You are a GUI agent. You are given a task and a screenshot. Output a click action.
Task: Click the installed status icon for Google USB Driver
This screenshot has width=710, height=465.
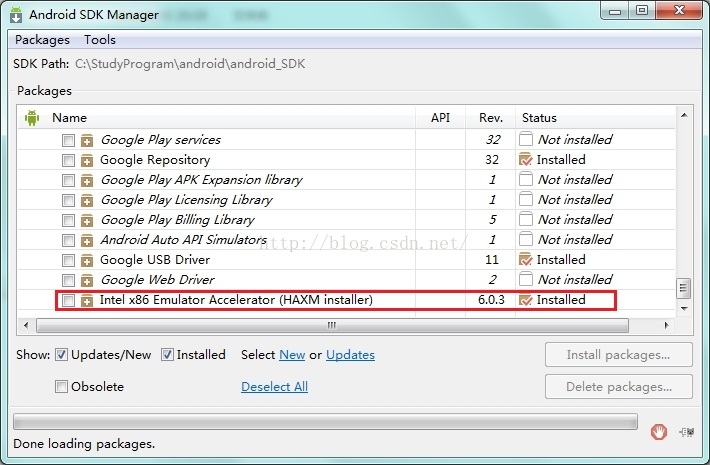526,260
